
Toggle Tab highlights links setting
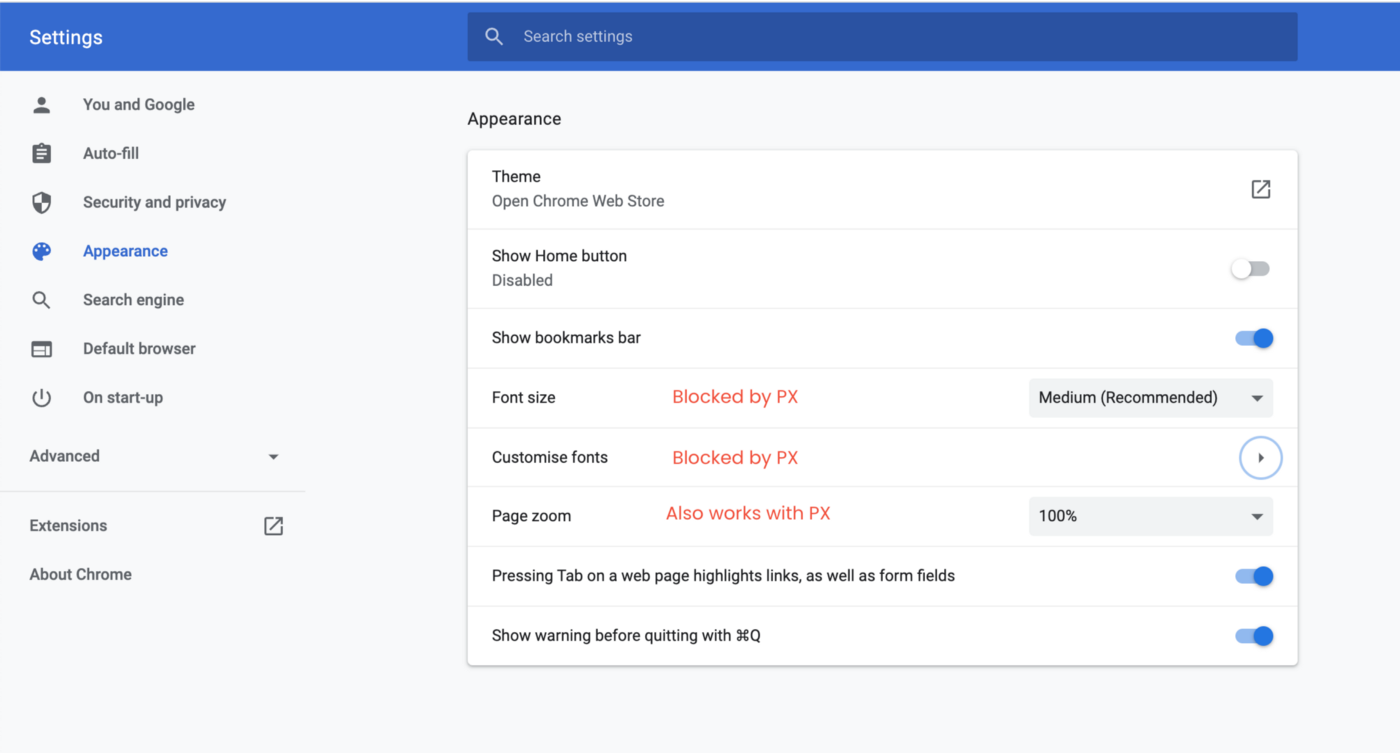1254,576
